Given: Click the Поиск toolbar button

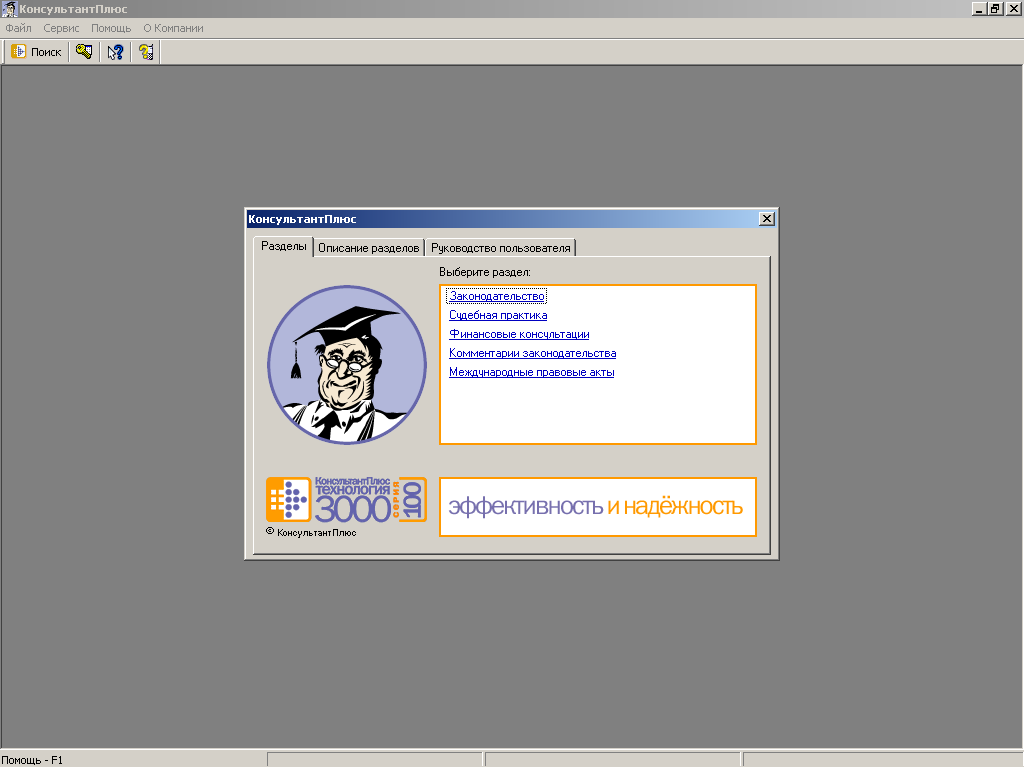Looking at the screenshot, I should tap(37, 52).
